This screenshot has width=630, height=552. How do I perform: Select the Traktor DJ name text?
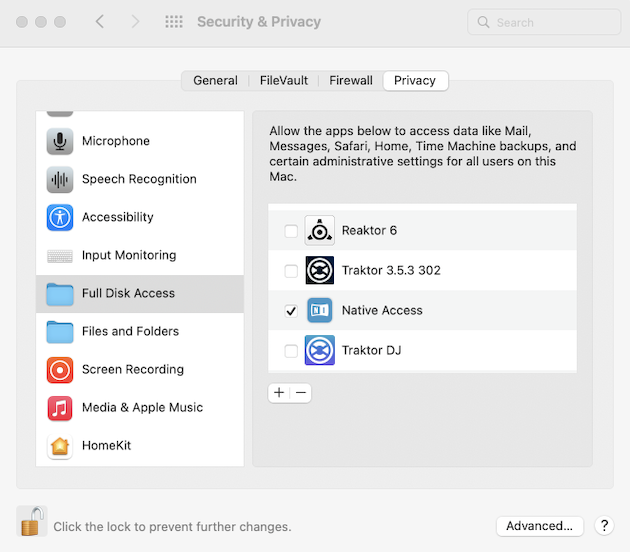pos(371,350)
